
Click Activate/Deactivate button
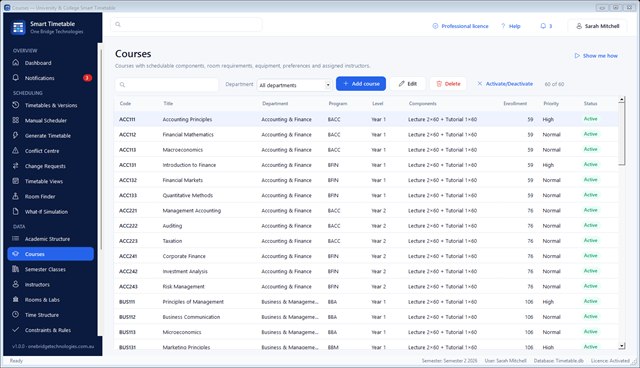pos(505,84)
